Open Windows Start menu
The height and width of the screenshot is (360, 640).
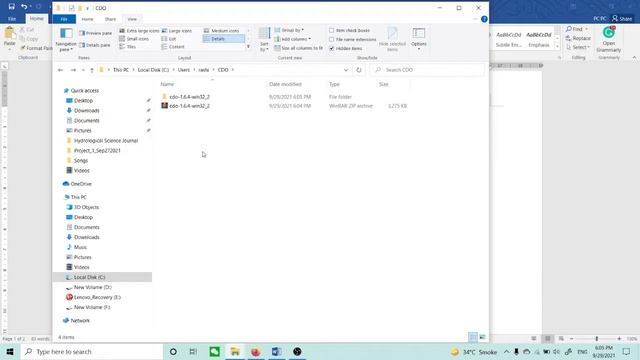(x=10, y=352)
